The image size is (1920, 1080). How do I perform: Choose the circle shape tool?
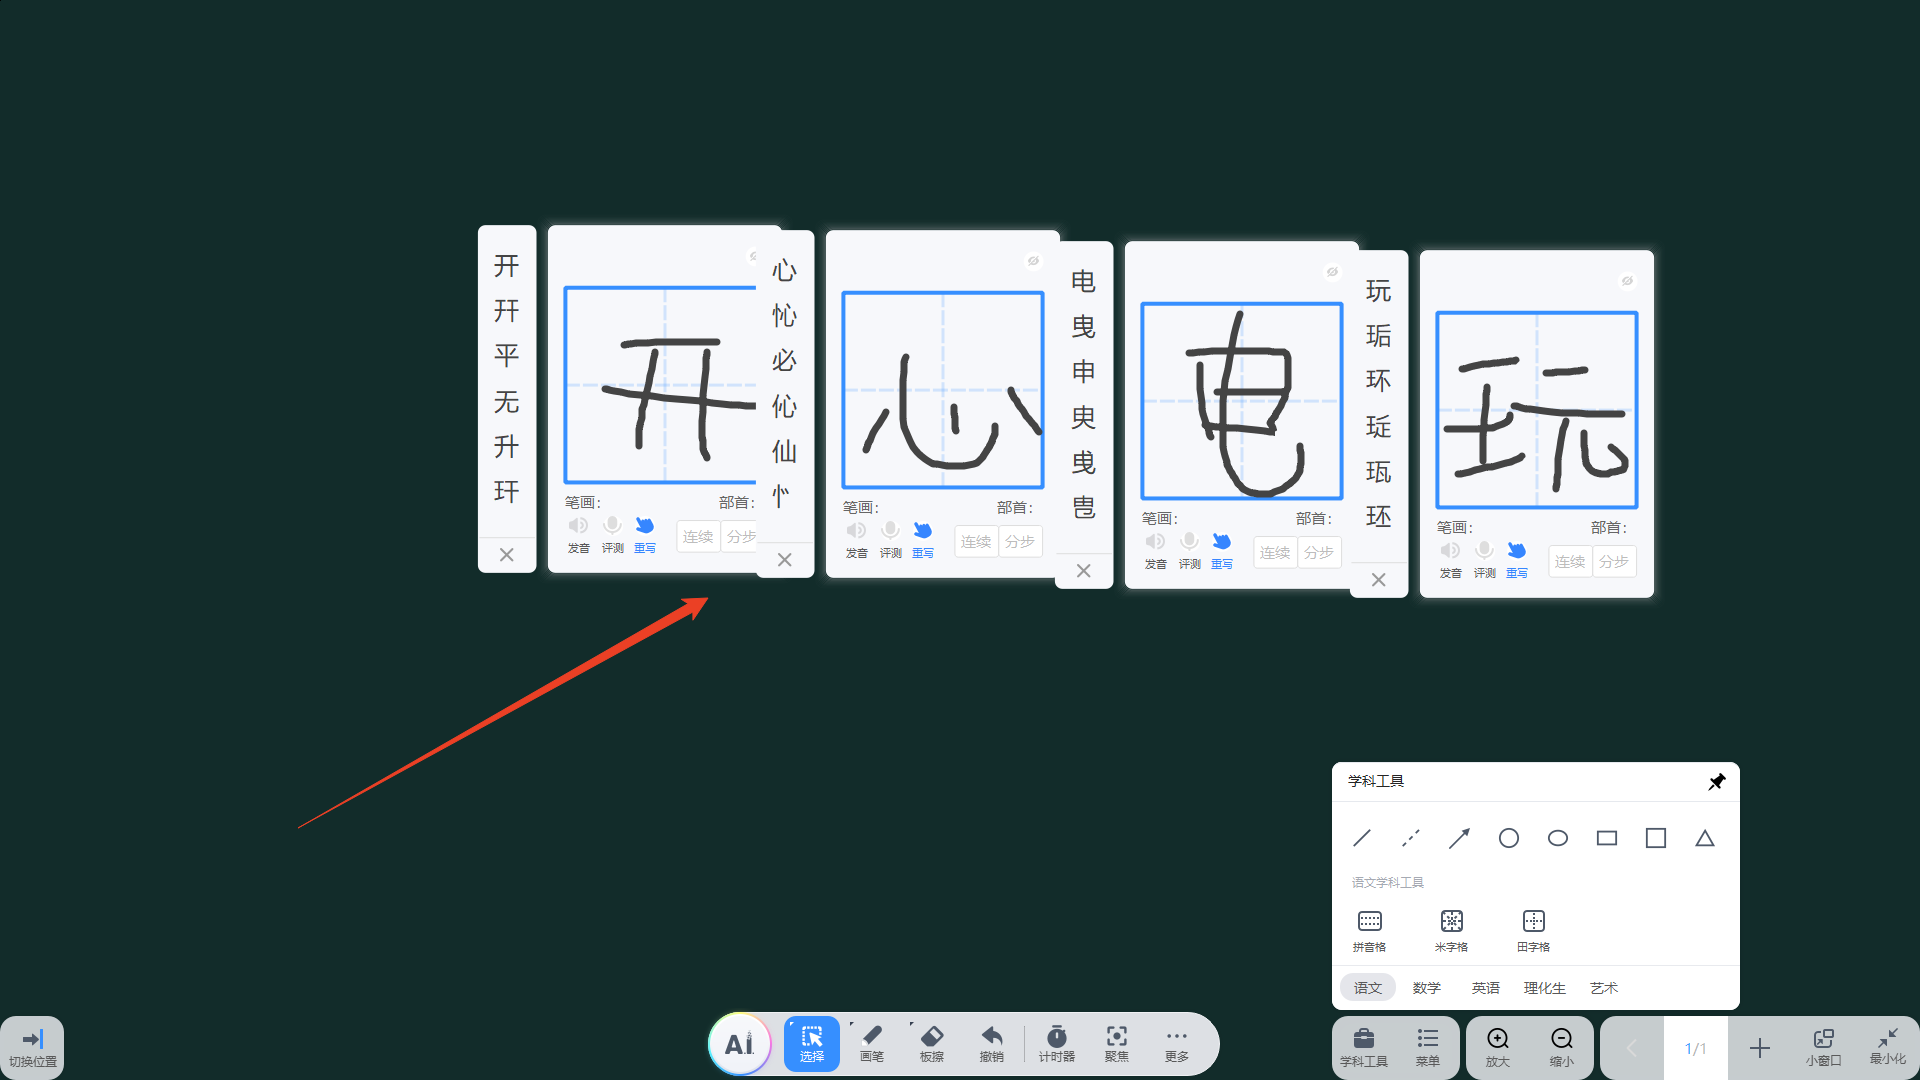pos(1508,838)
